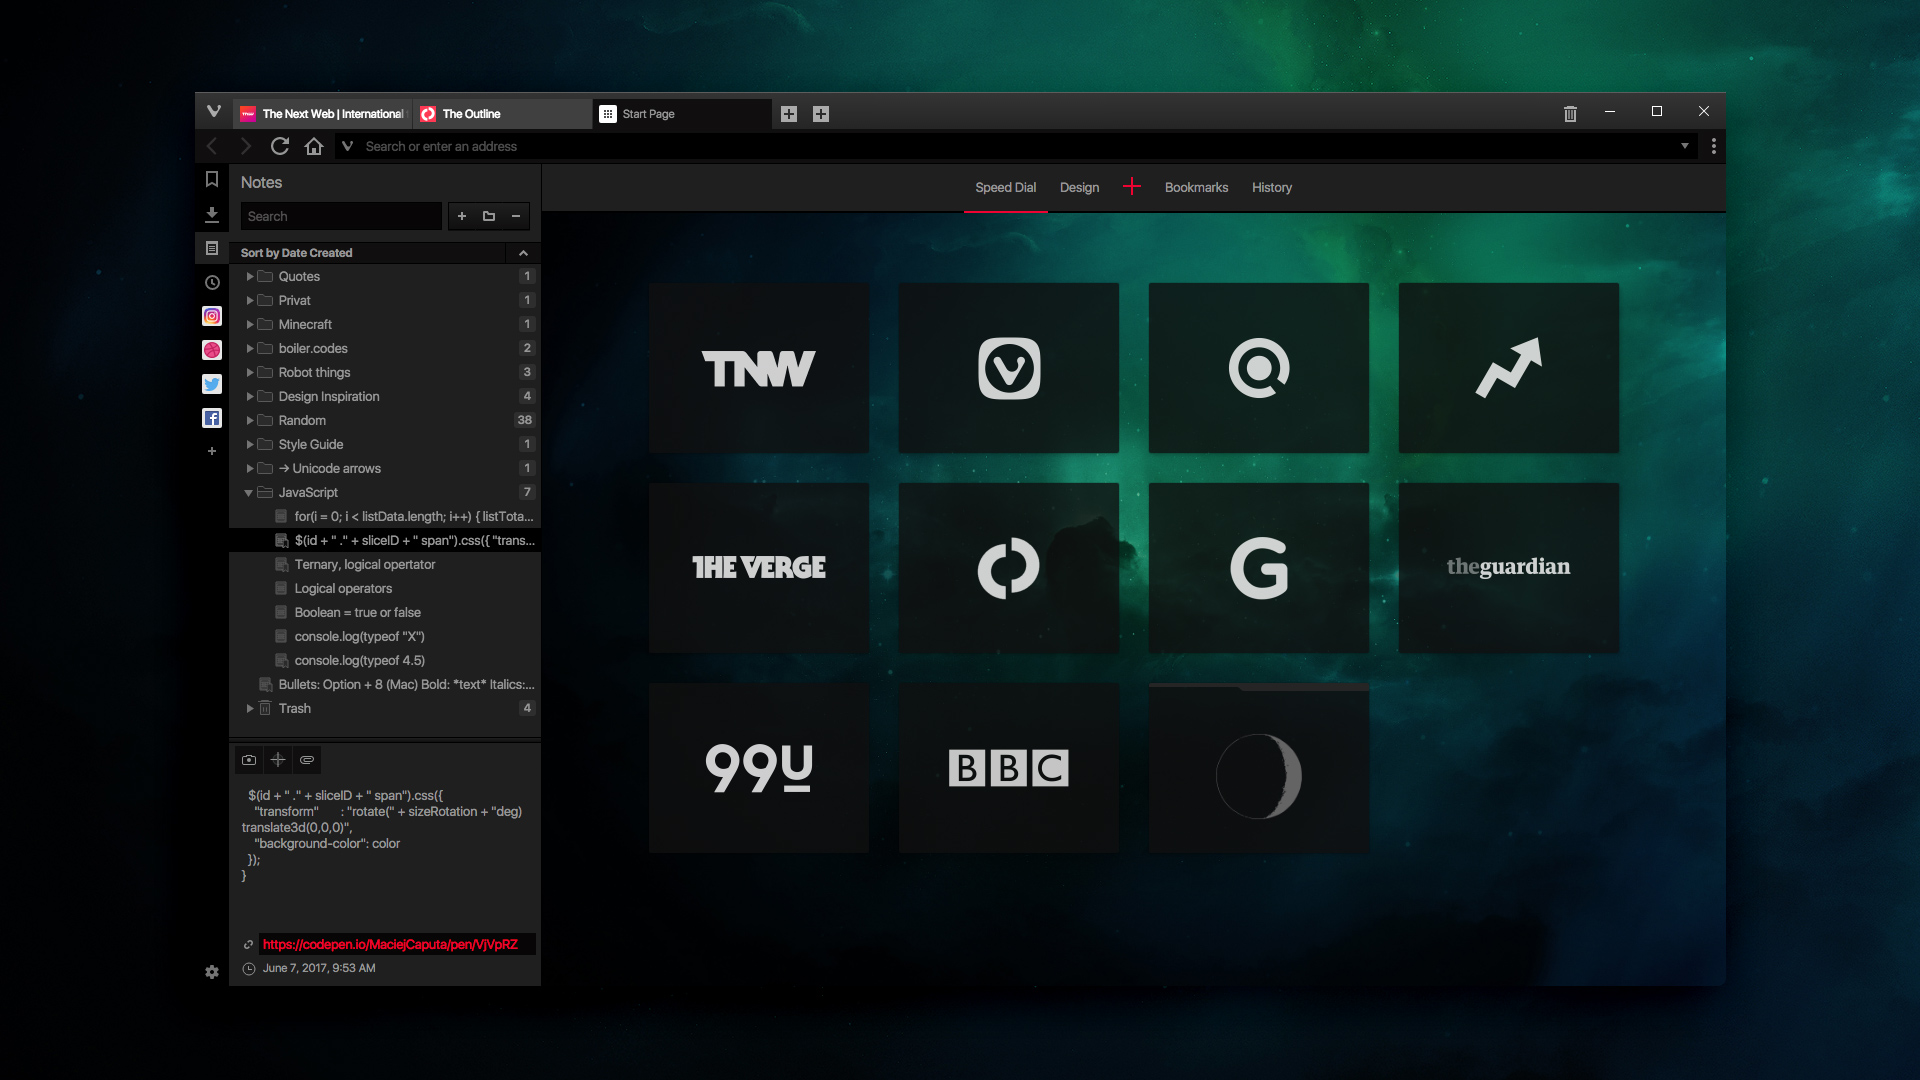Select the Sort by Date Created dropdown

coord(384,252)
